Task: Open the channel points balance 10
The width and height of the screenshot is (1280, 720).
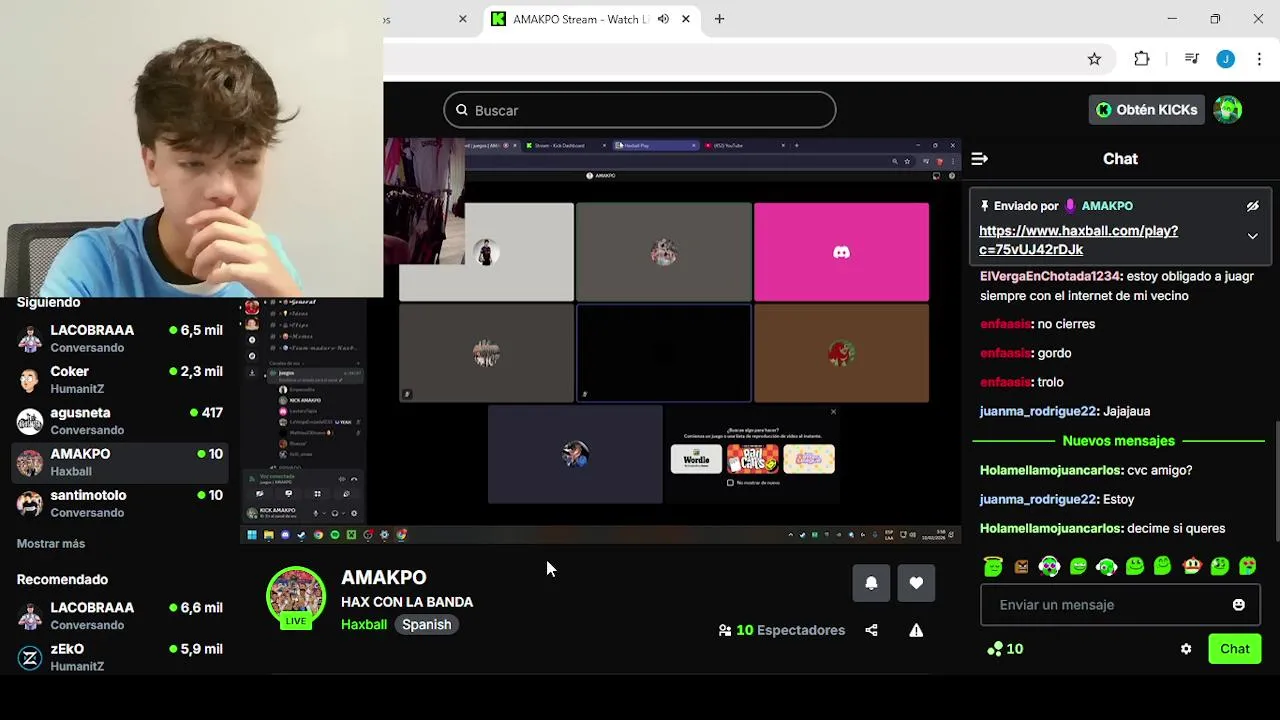Action: coord(1005,649)
